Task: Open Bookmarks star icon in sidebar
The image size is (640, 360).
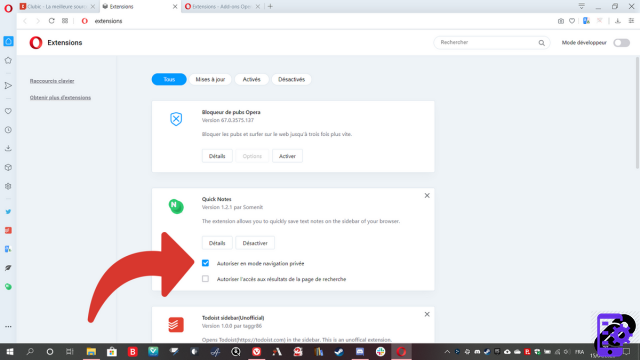Action: pos(8,60)
